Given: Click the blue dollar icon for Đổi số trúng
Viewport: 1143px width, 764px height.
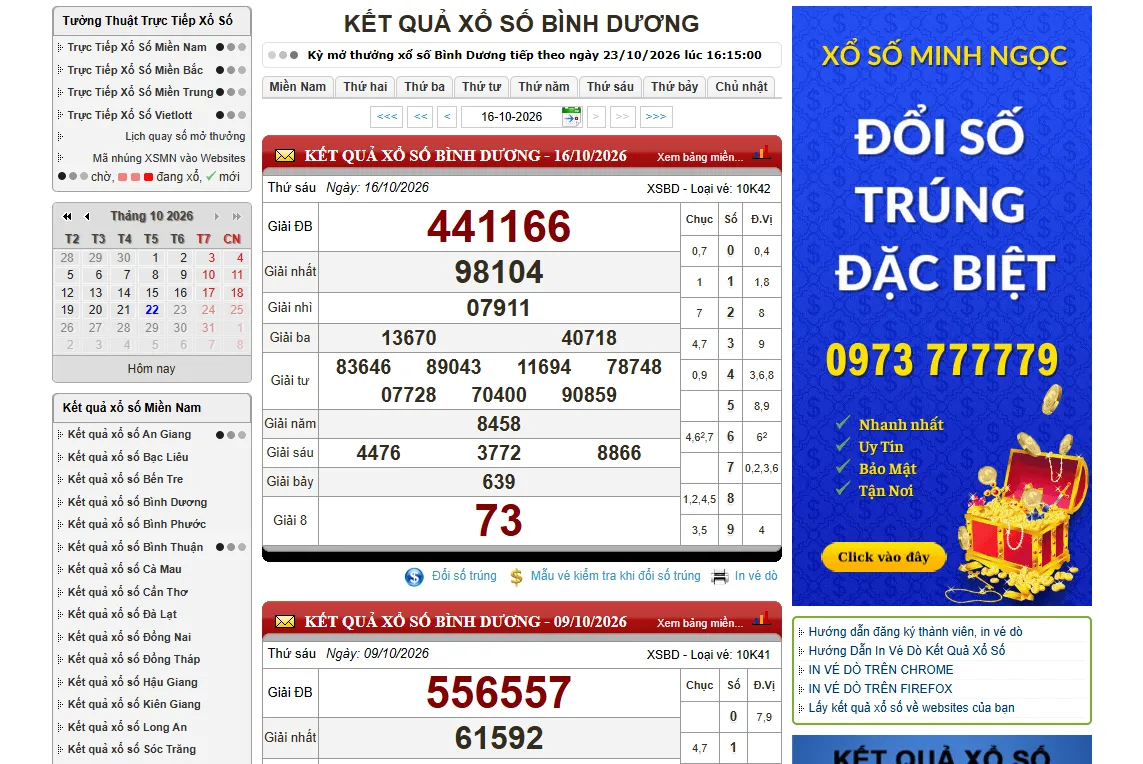Looking at the screenshot, I should tap(414, 577).
